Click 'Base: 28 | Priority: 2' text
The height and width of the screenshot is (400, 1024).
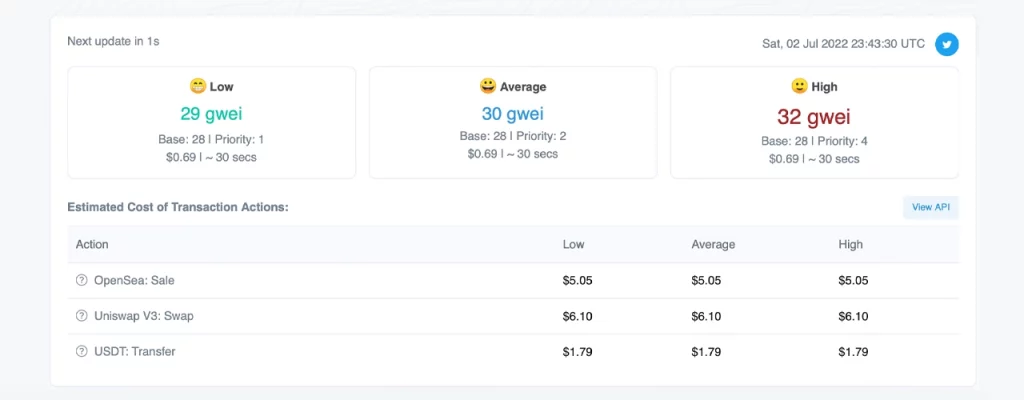(513, 136)
